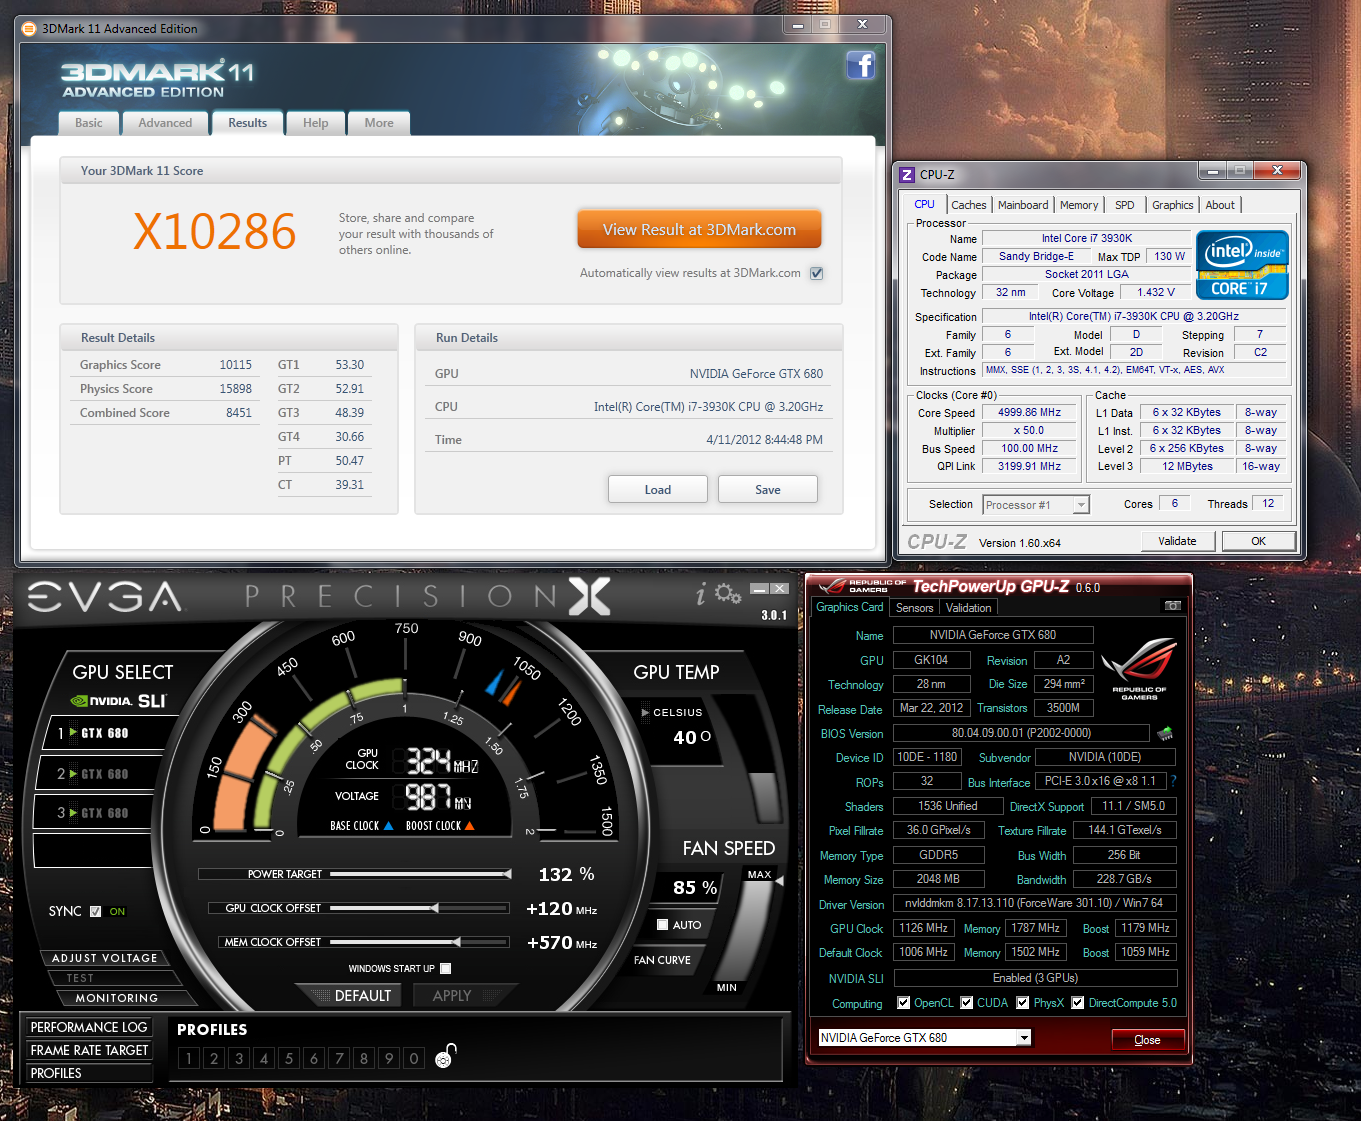Minimize the EVGA Precision X window

point(759,588)
